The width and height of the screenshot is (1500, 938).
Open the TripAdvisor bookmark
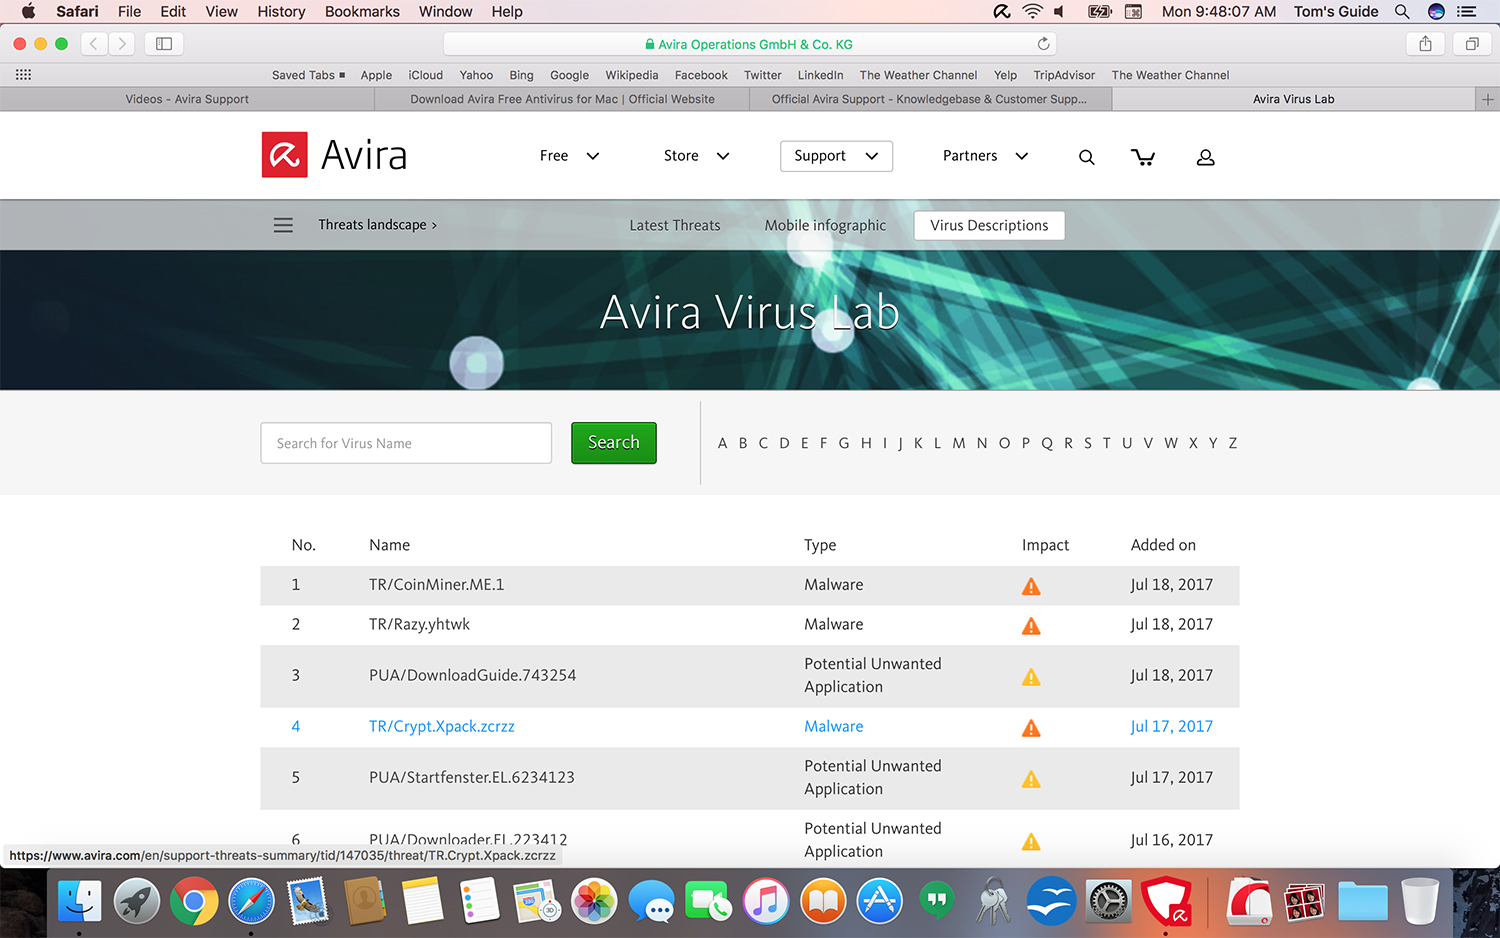click(x=1064, y=75)
